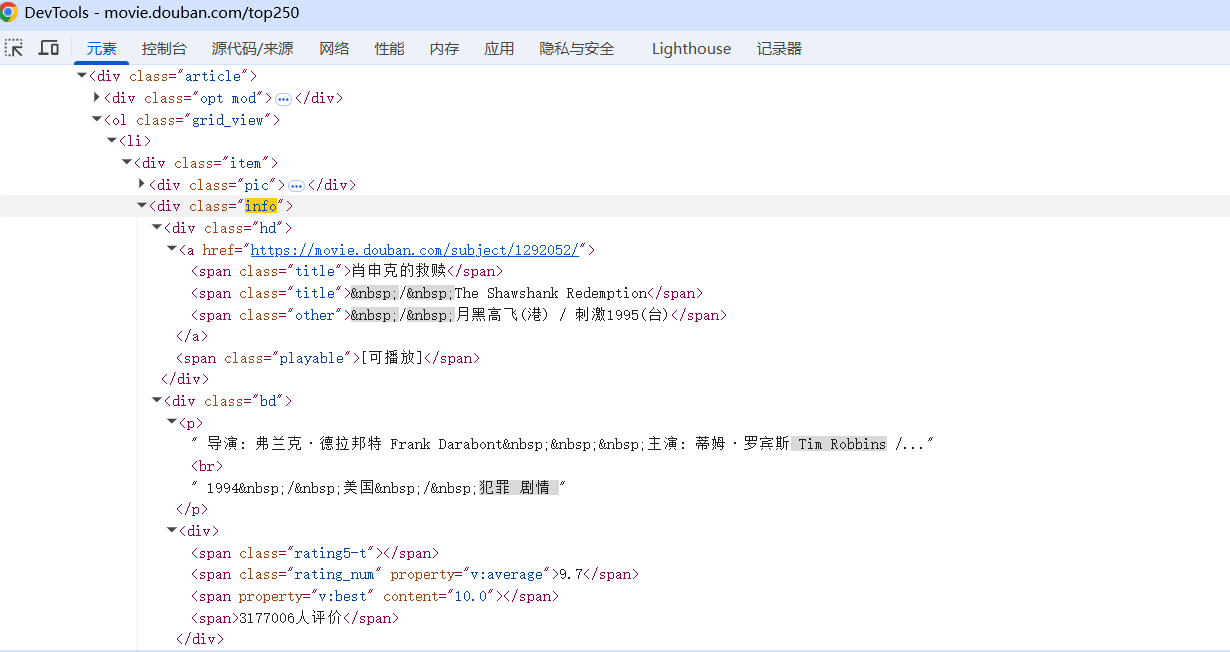
Task: Collapse the li element node
Action: [x=112, y=141]
